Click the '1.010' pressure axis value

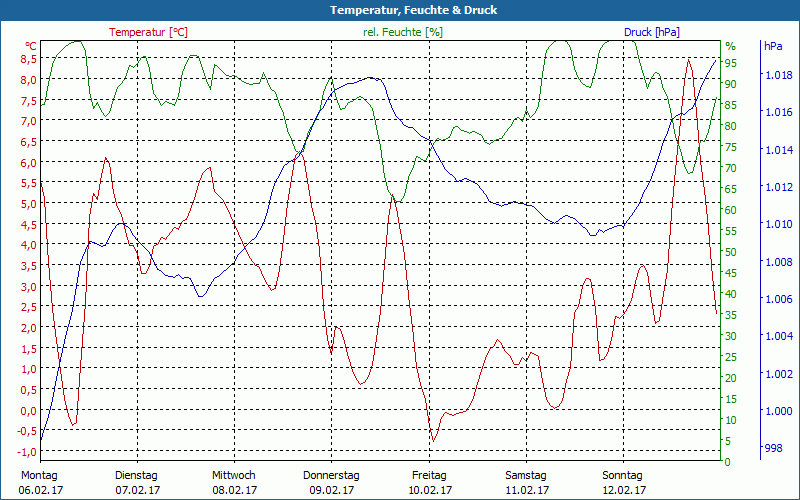[778, 224]
